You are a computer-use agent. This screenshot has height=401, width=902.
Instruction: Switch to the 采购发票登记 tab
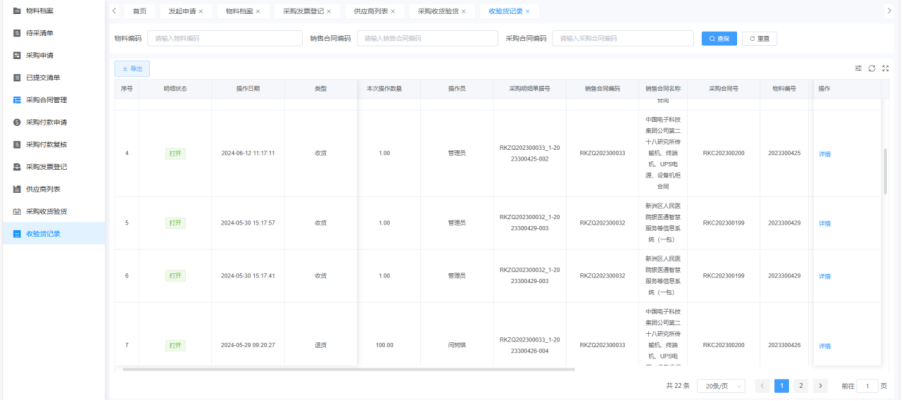point(303,11)
